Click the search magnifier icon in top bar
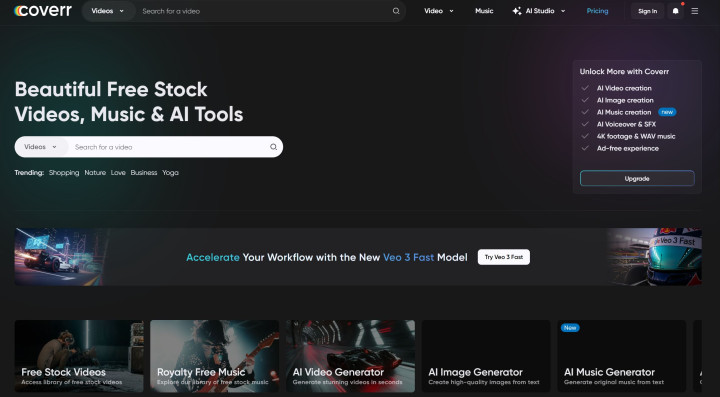The height and width of the screenshot is (397, 720). 396,11
